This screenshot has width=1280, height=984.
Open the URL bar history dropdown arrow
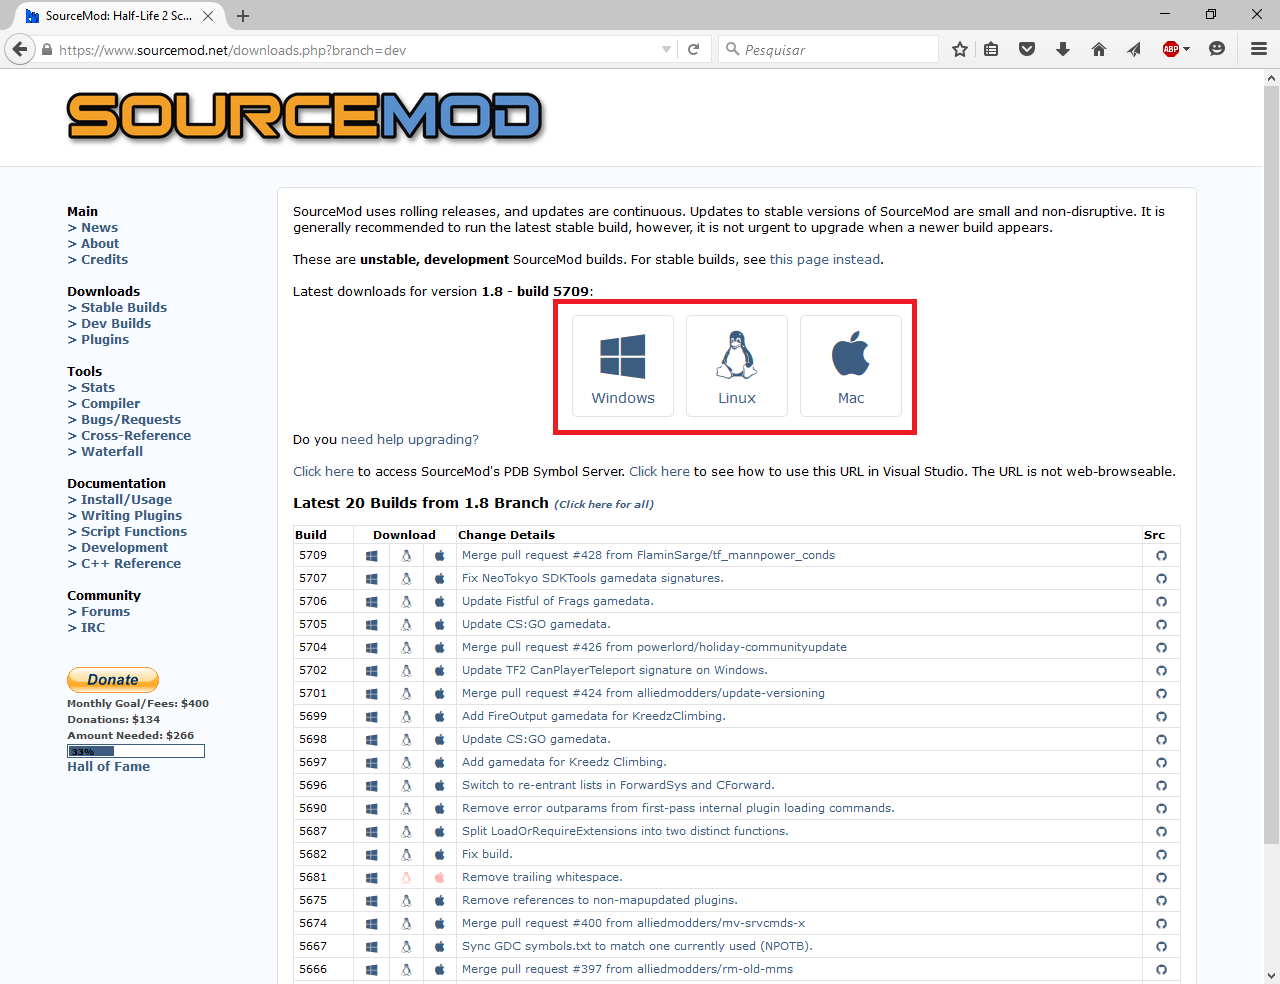pyautogui.click(x=666, y=50)
